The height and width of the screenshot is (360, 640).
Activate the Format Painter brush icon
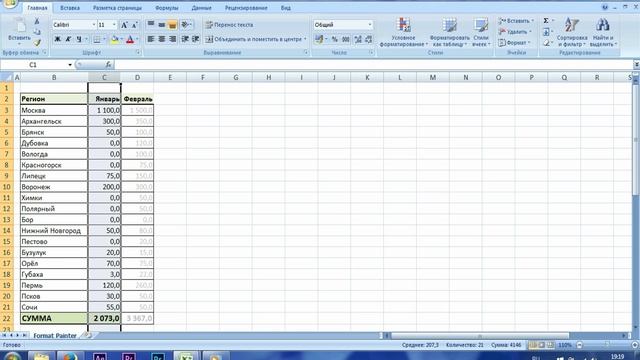[x=37, y=42]
